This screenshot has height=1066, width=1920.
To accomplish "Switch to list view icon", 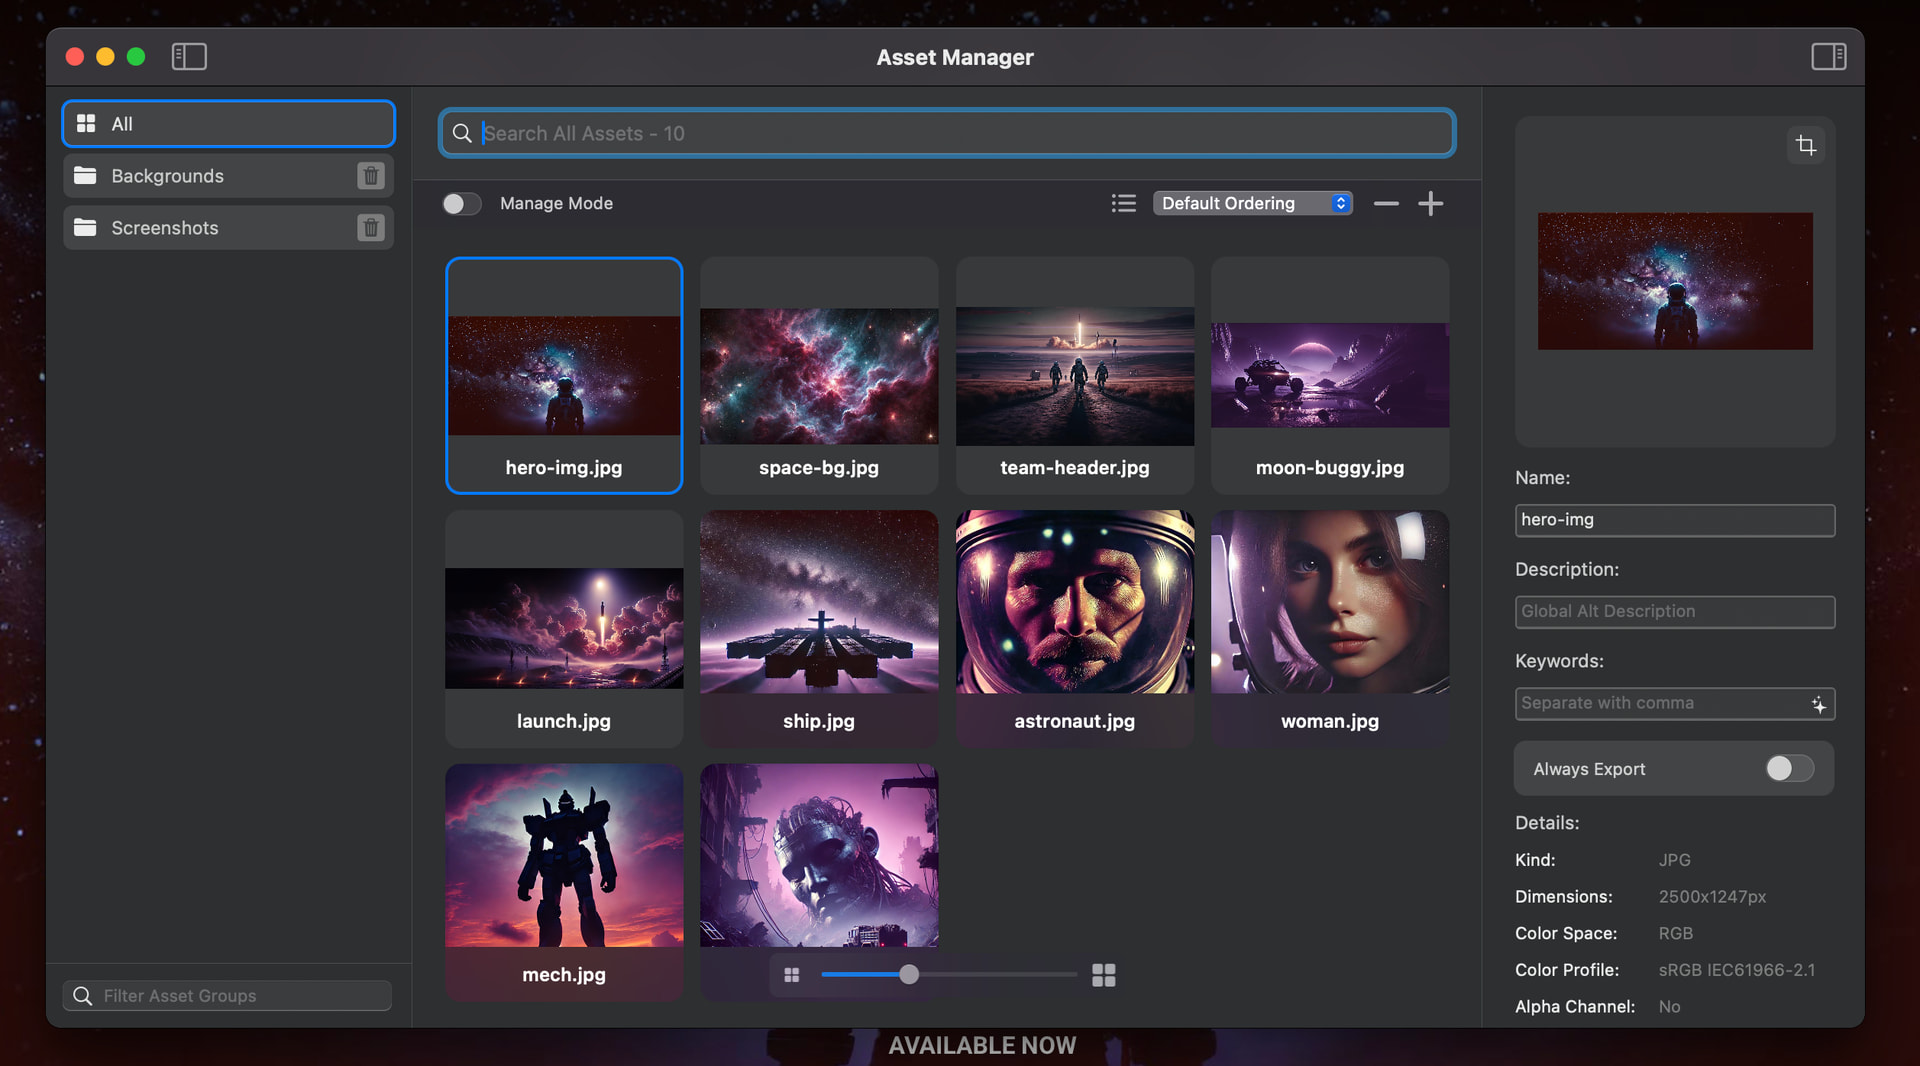I will pyautogui.click(x=1123, y=204).
